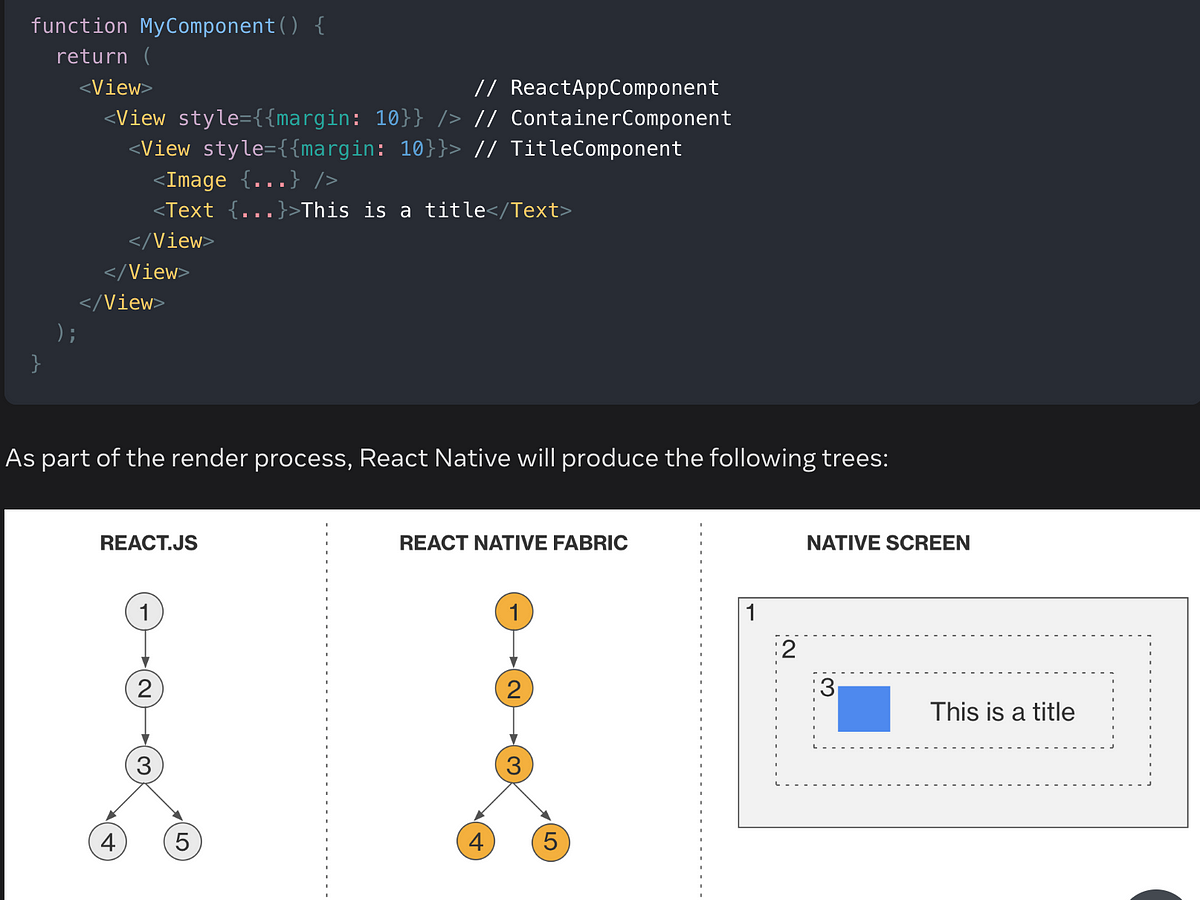Image resolution: width=1200 pixels, height=900 pixels.
Task: Select the text 'This is a title' in Native Screen
Action: [x=1002, y=712]
